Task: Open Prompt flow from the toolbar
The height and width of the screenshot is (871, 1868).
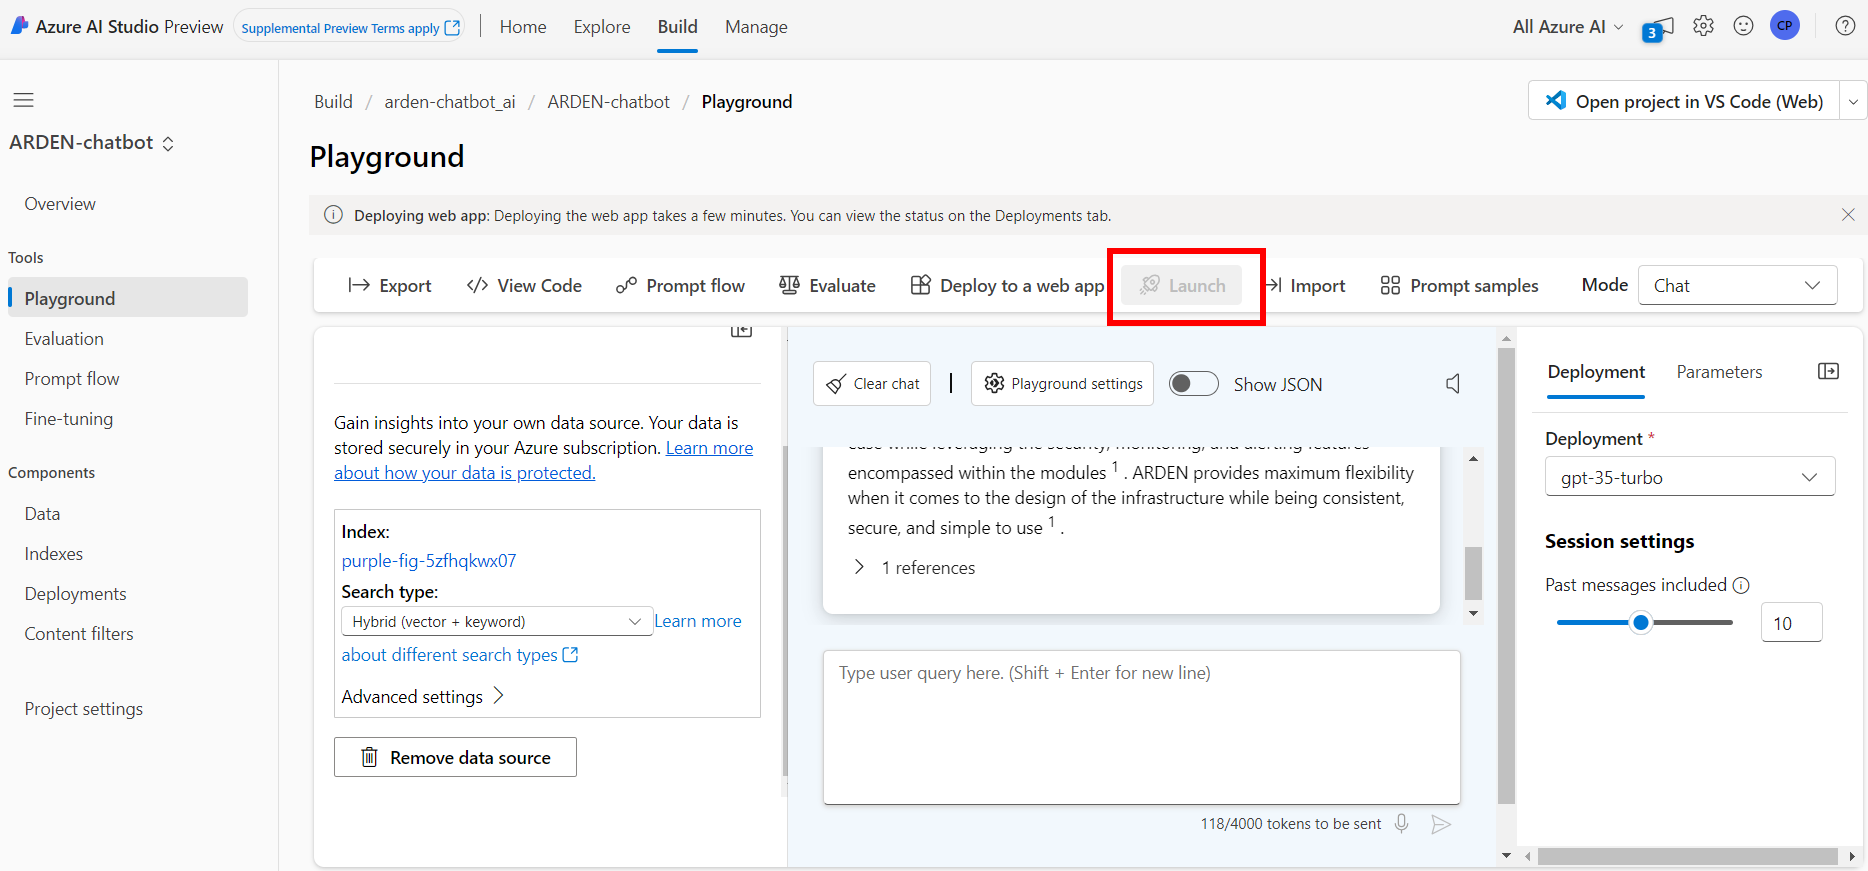Action: [680, 286]
